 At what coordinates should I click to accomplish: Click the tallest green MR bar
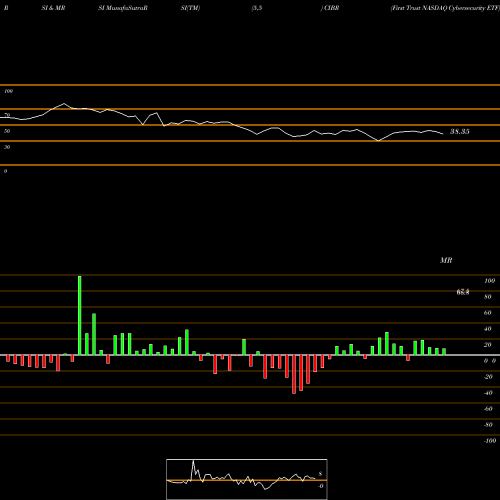tap(80, 315)
